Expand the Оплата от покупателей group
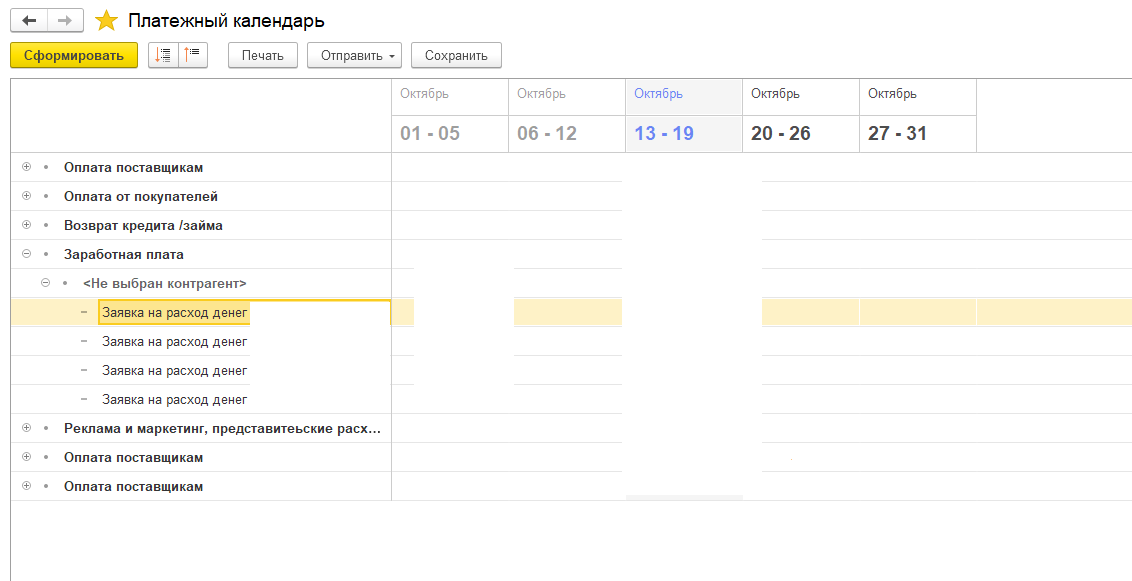1132x581 pixels. click(27, 196)
